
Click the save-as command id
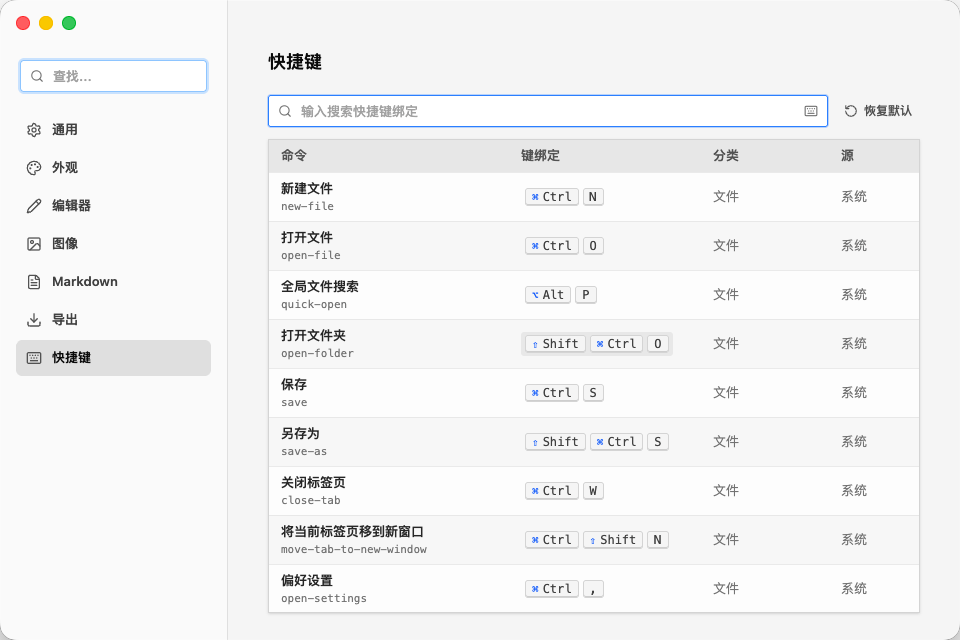304,451
